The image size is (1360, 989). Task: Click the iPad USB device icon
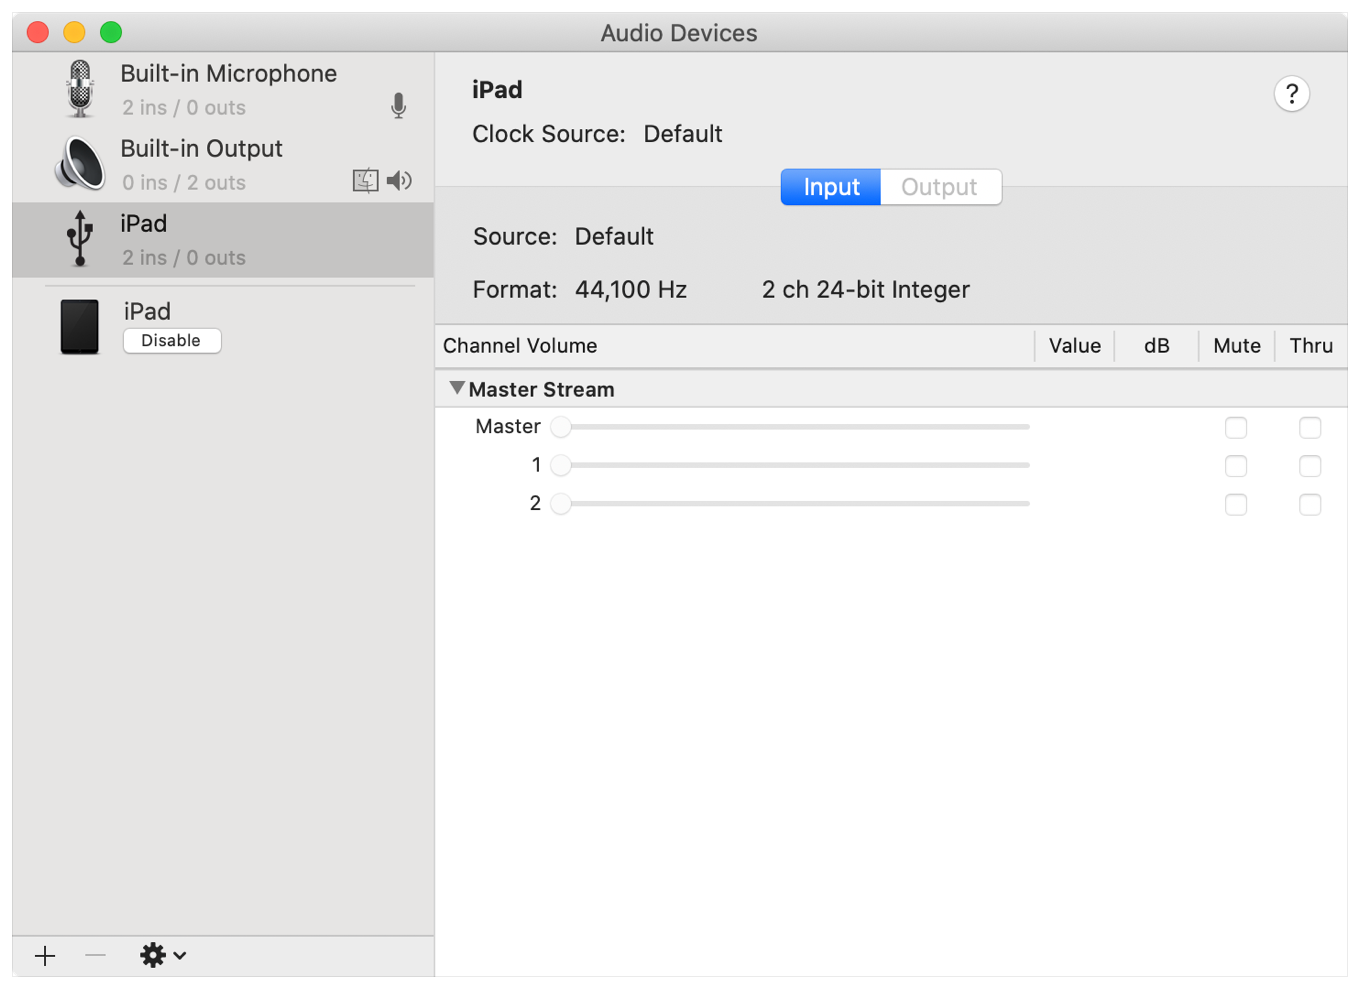80,239
